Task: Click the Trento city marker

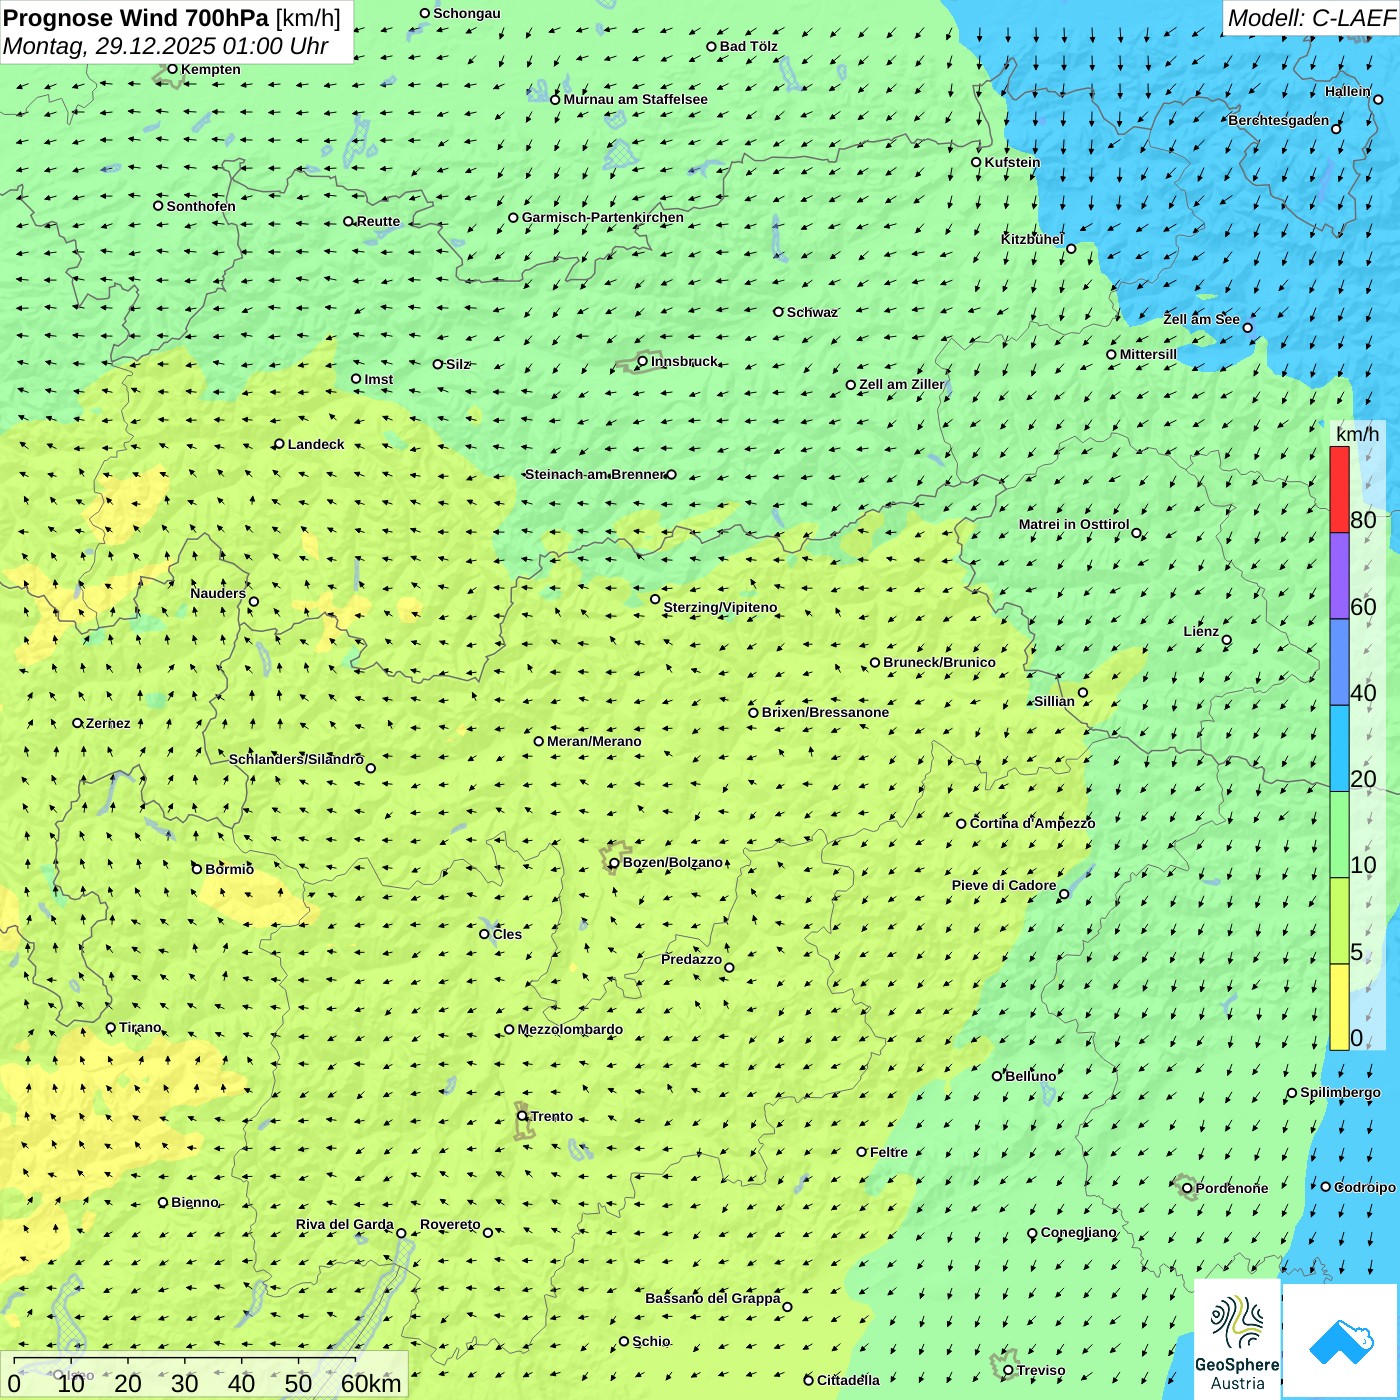Action: pos(522,1116)
